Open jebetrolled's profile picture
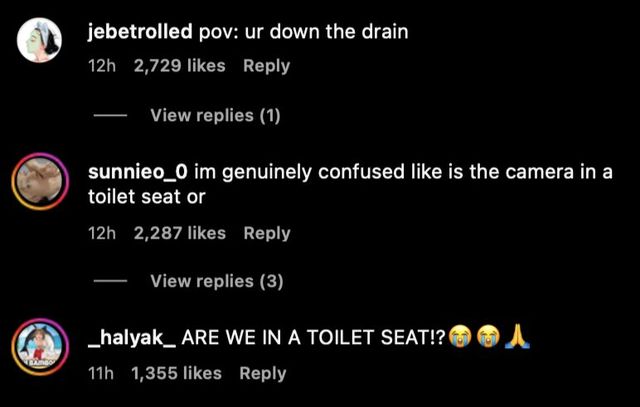The height and width of the screenshot is (407, 640). coord(39,40)
